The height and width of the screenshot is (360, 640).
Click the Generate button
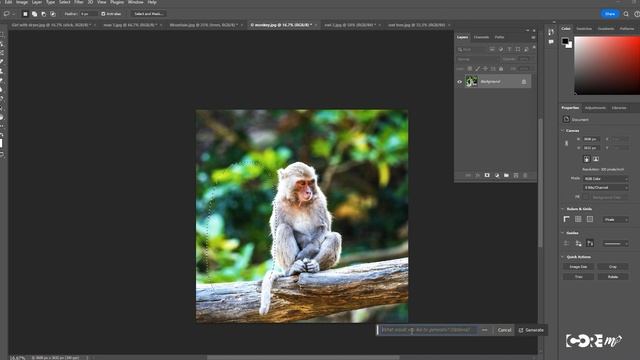pos(531,330)
